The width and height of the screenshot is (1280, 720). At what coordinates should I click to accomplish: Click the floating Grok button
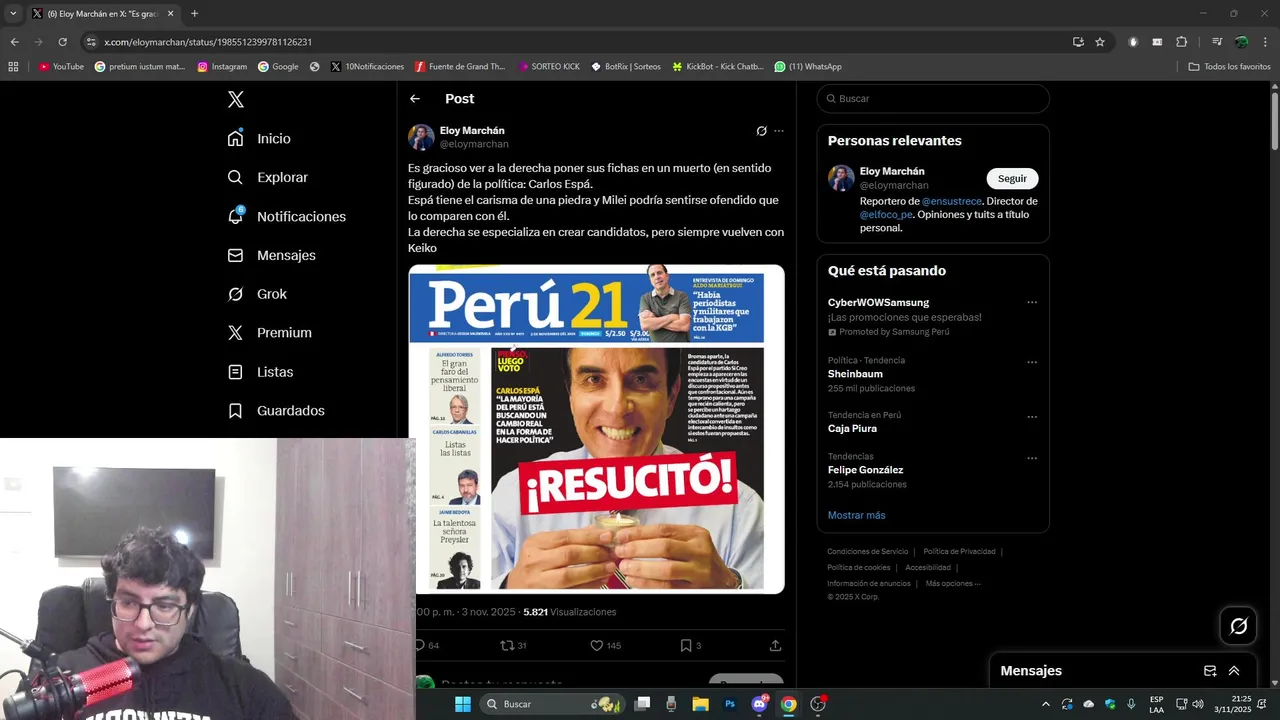tap(1238, 626)
